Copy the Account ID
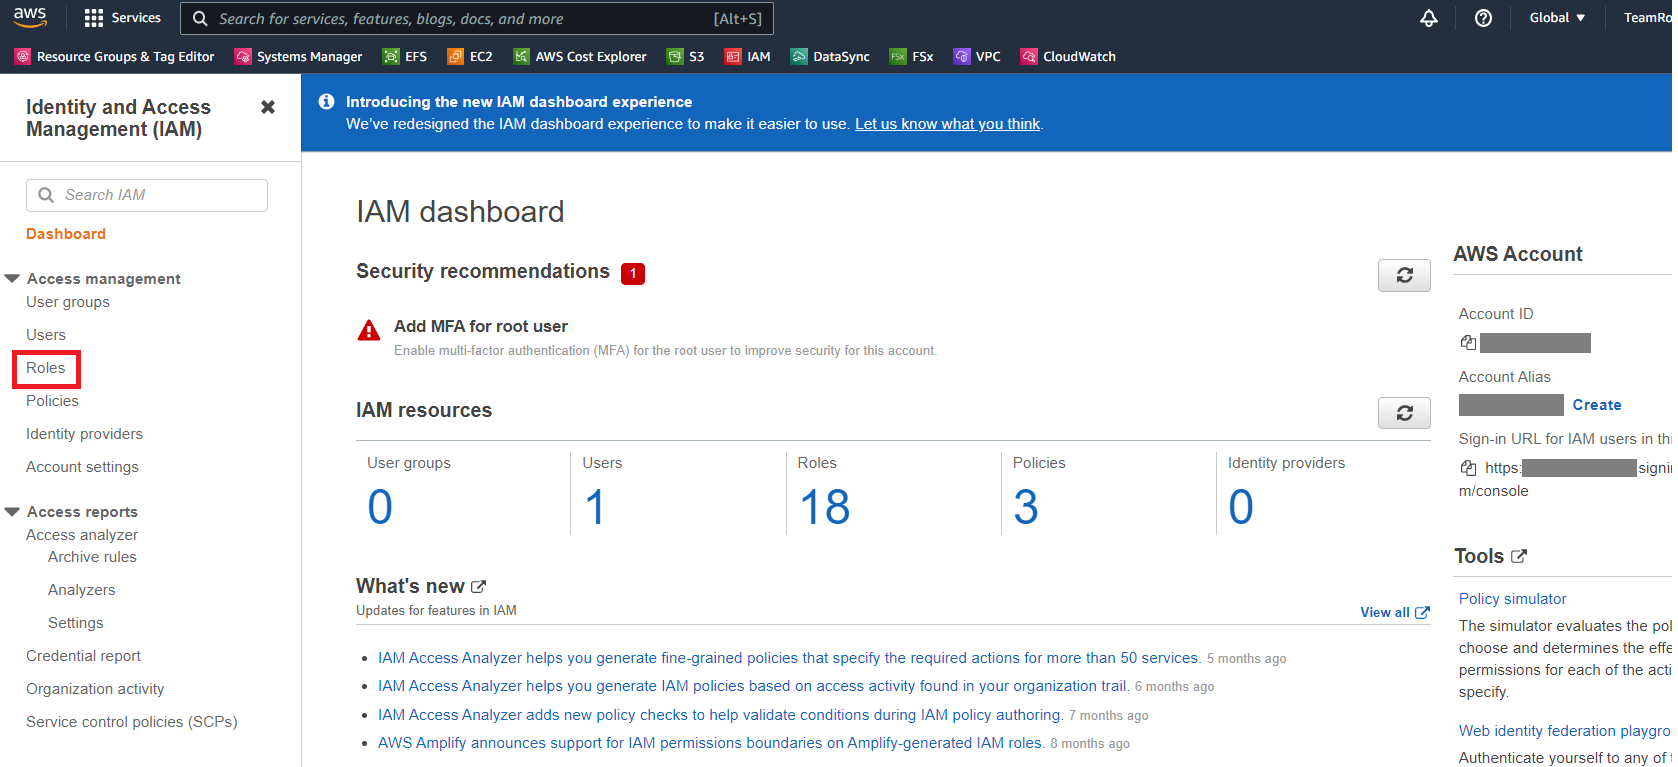Screen dimensions: 1678x767 [1468, 343]
